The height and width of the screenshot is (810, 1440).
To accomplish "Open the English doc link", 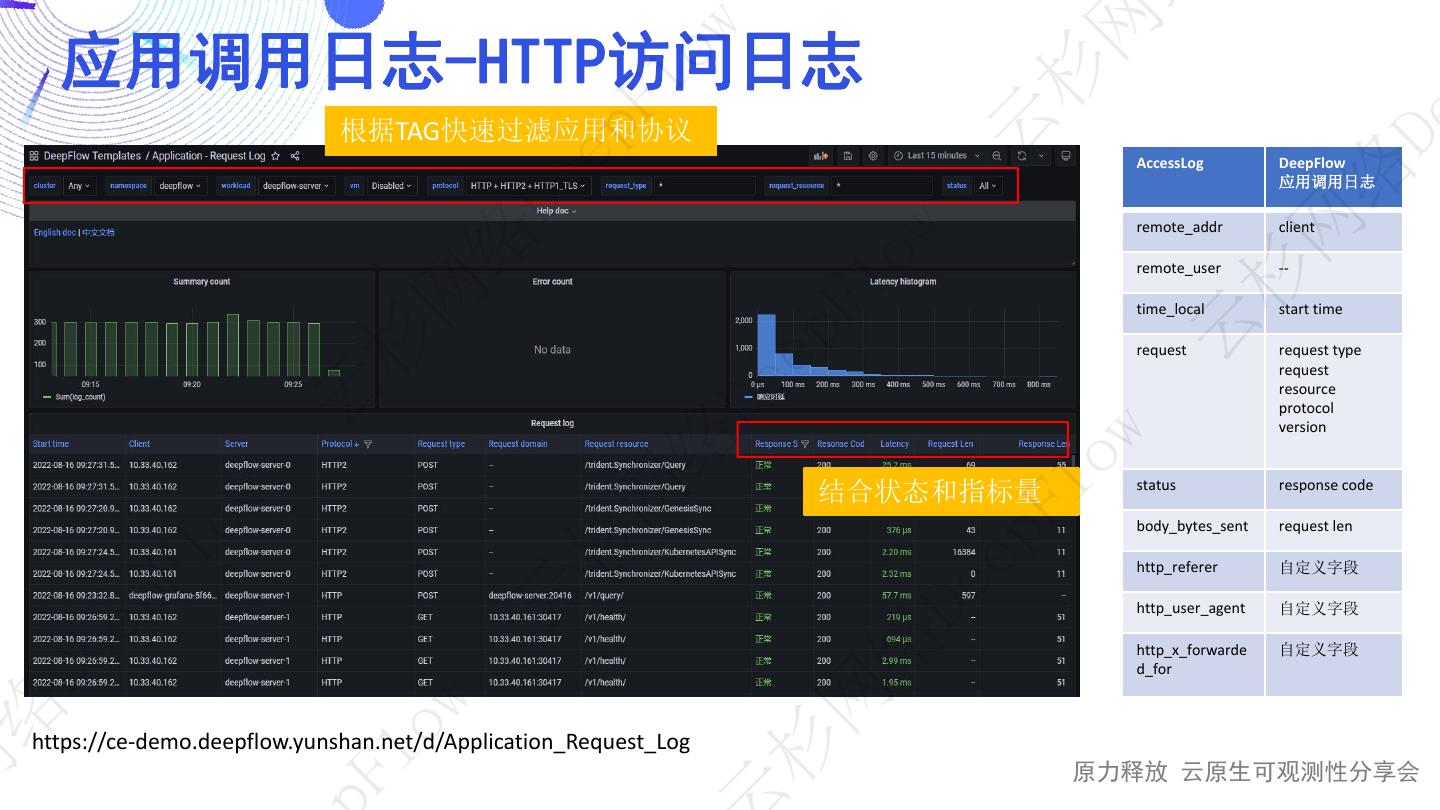I will 54,233.
